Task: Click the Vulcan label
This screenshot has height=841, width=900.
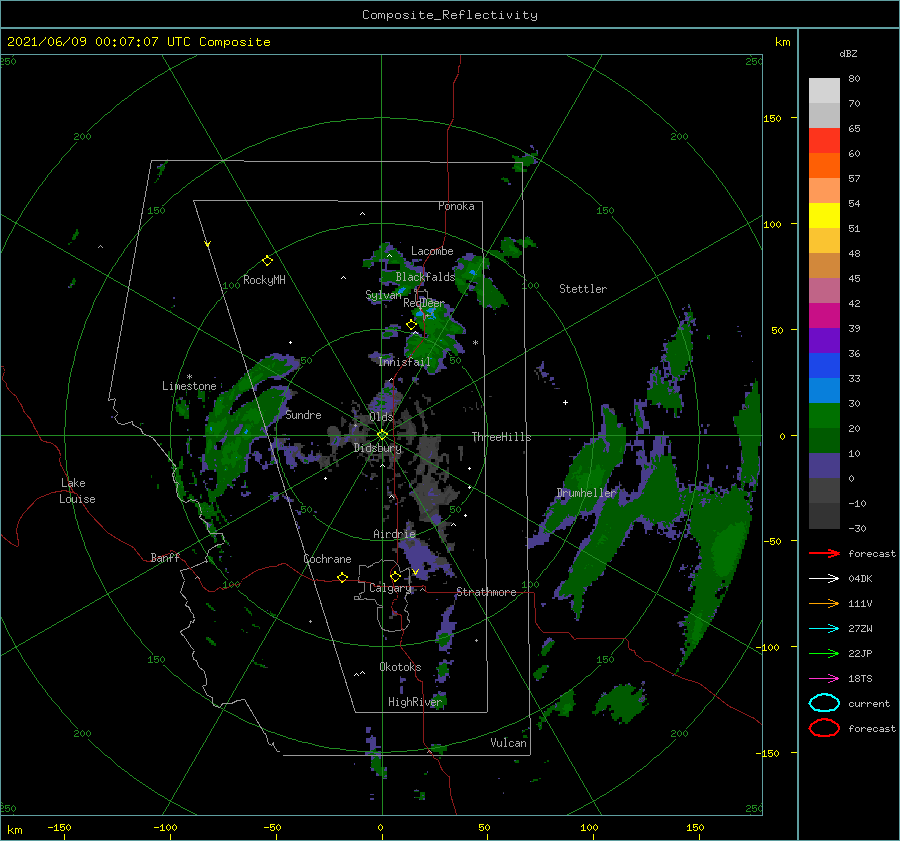Action: click(508, 743)
